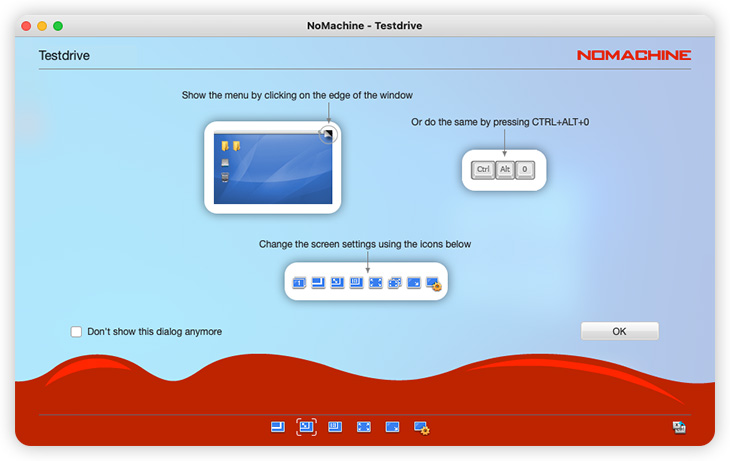730x461 pixels.
Task: Click the first icon in the illustrated icon strip
Action: coord(298,284)
